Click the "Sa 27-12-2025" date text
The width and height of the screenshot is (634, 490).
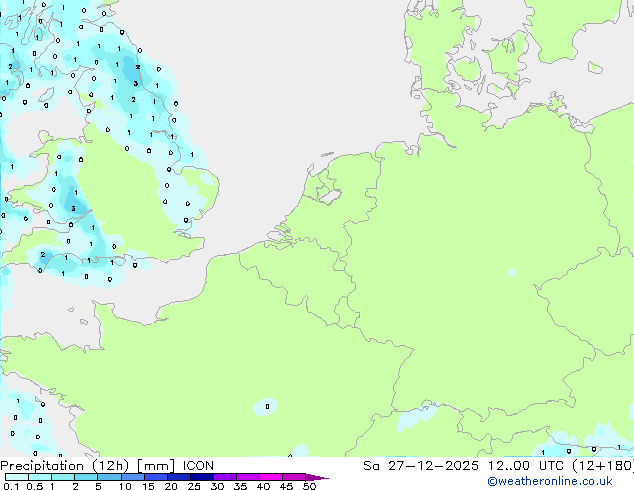(421, 466)
